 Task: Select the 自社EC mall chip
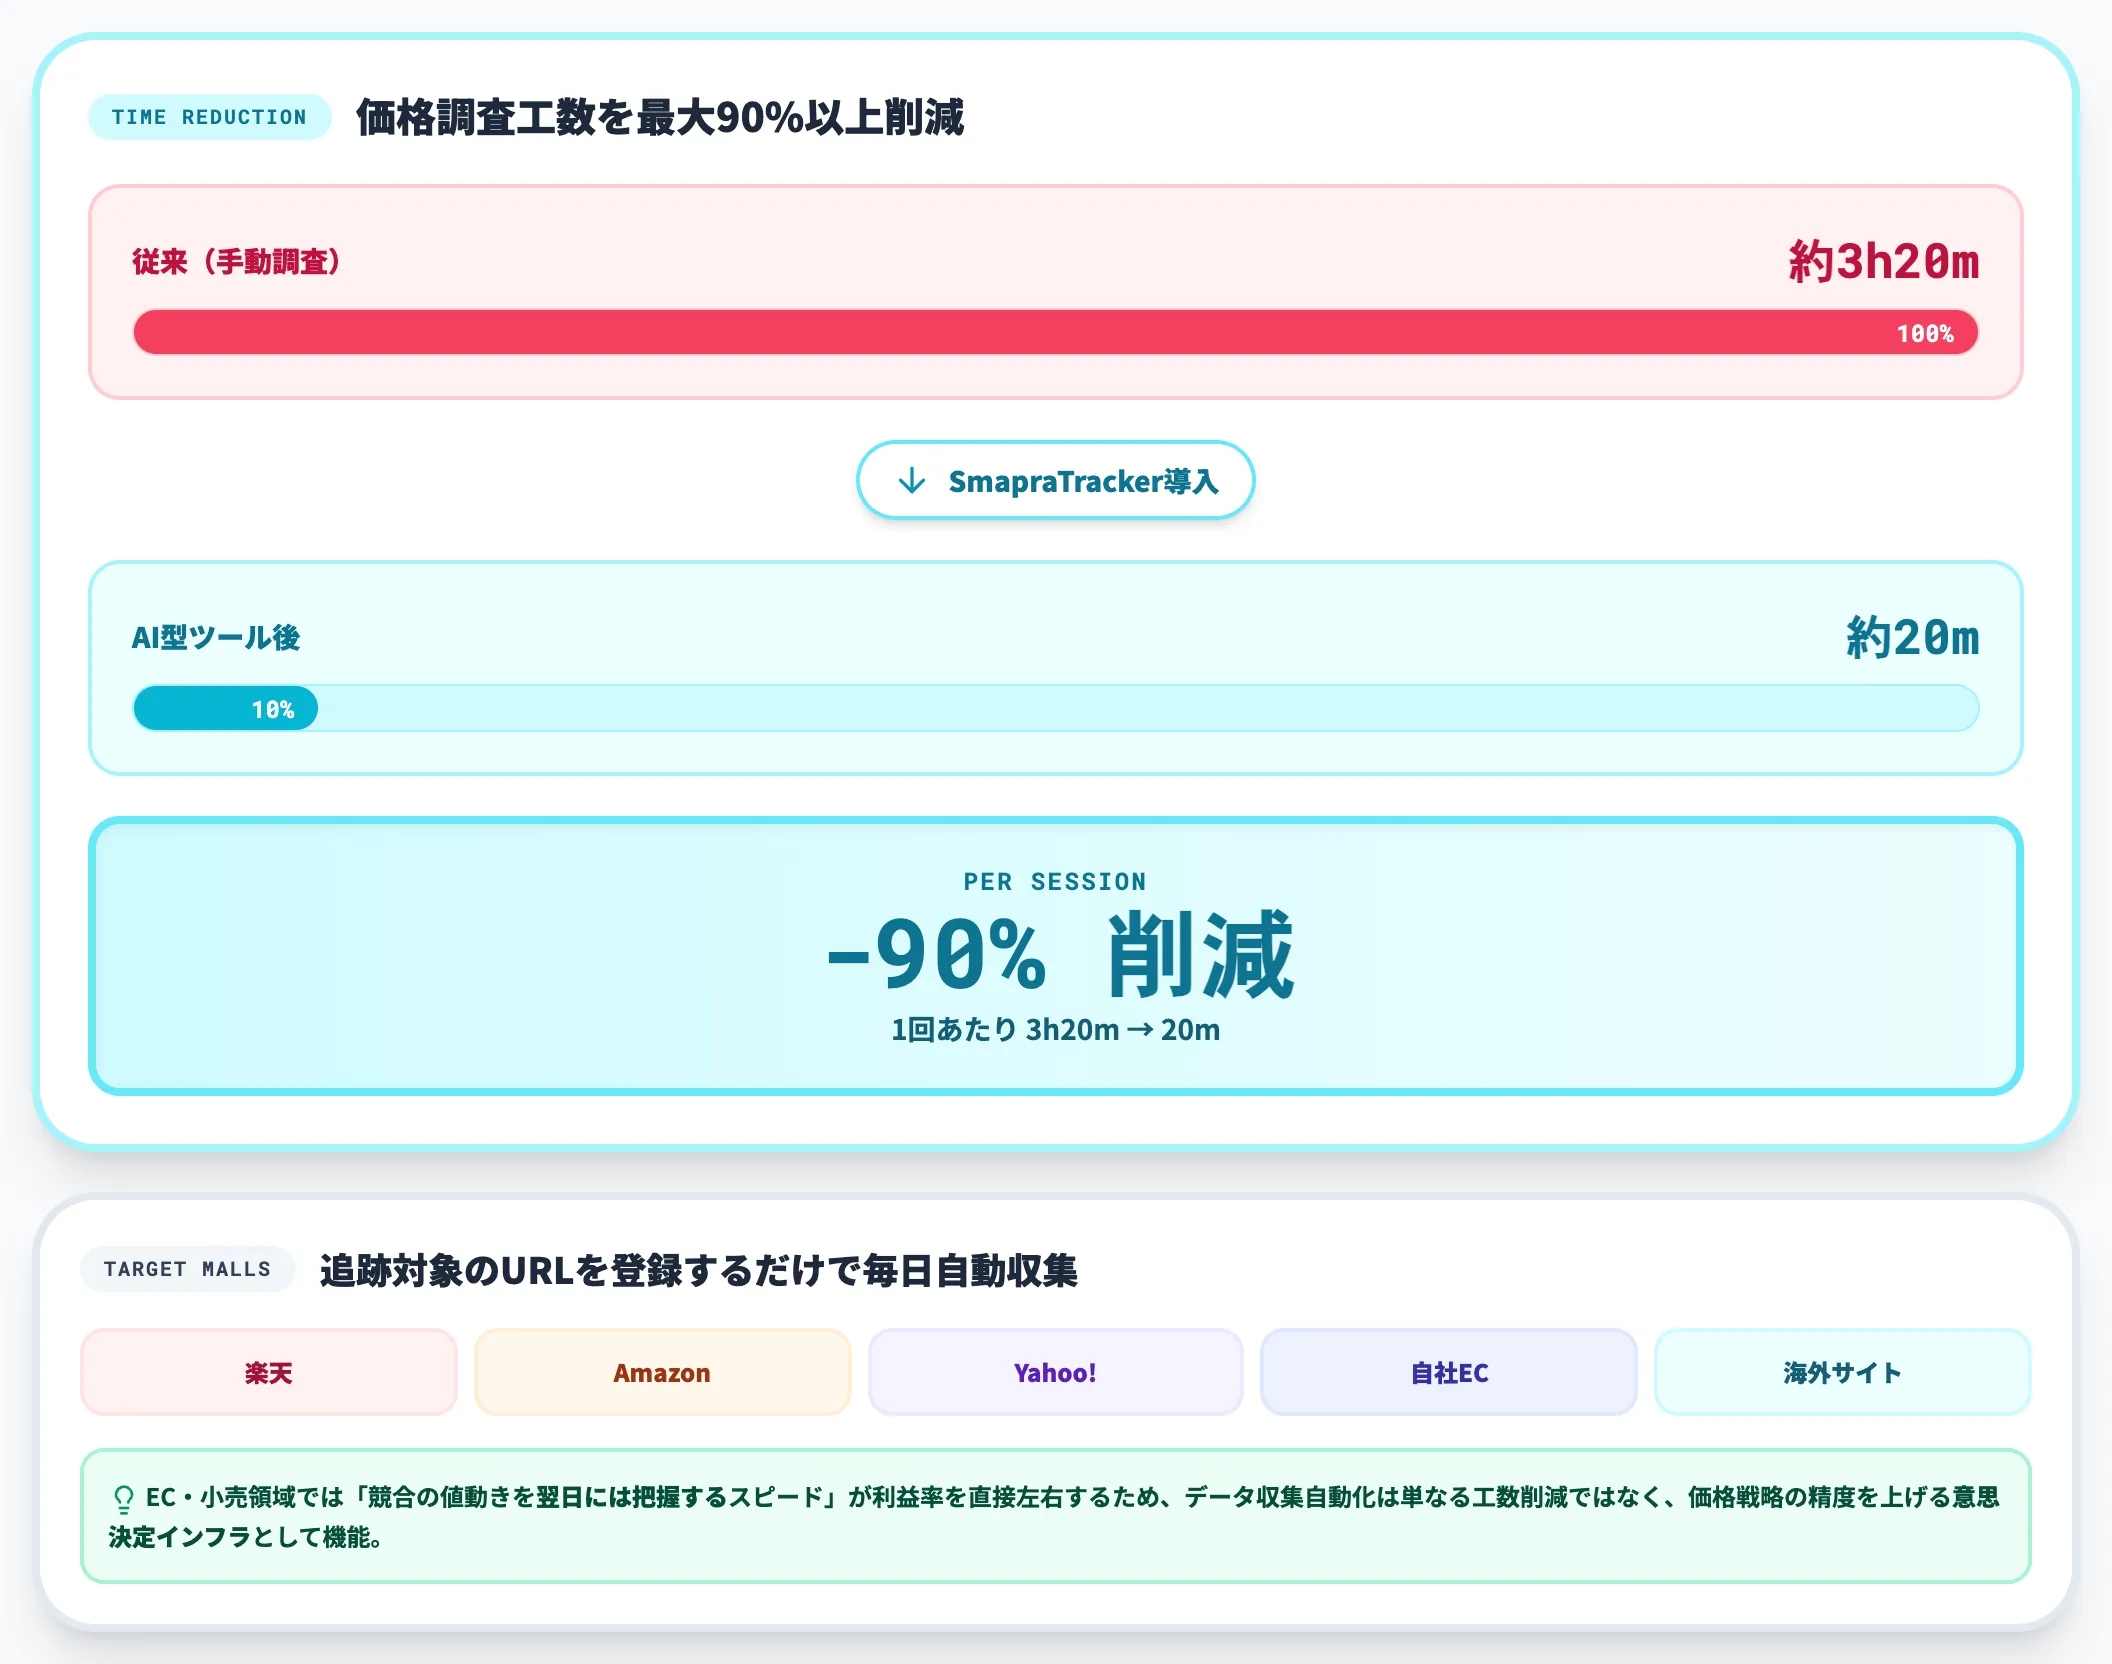(1449, 1372)
